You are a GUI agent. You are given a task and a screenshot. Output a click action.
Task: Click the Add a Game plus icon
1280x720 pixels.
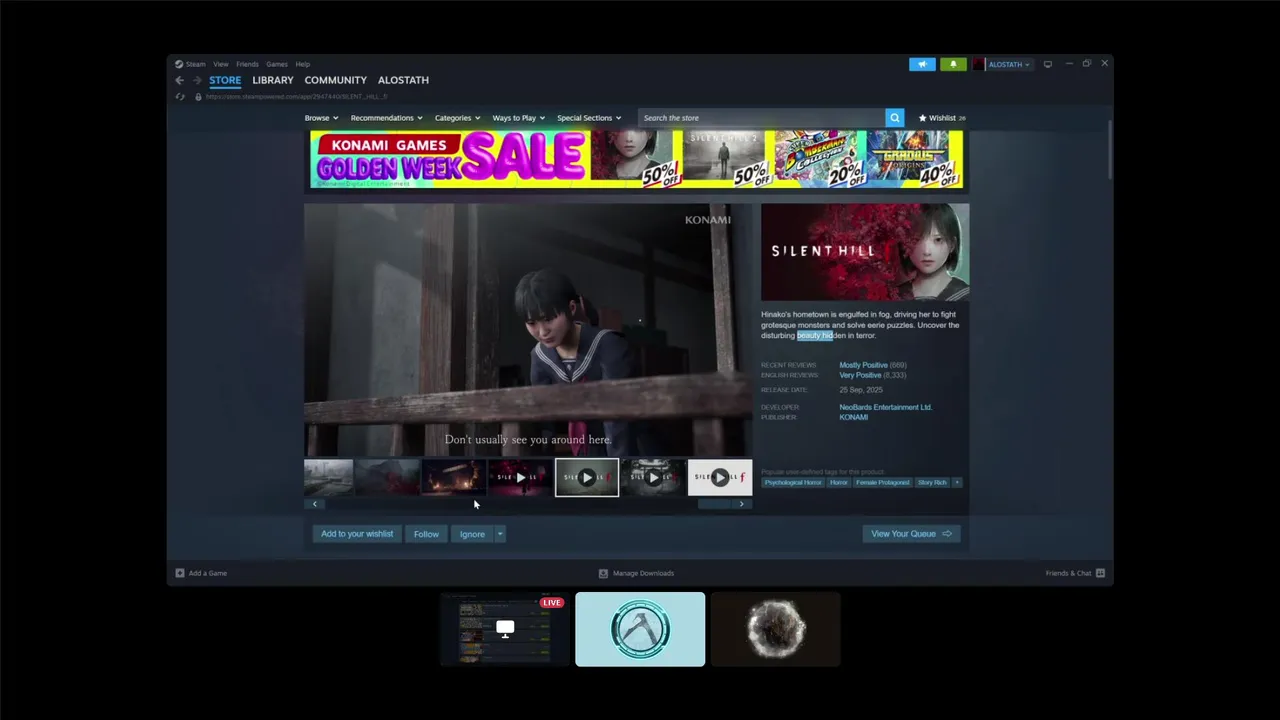[180, 573]
